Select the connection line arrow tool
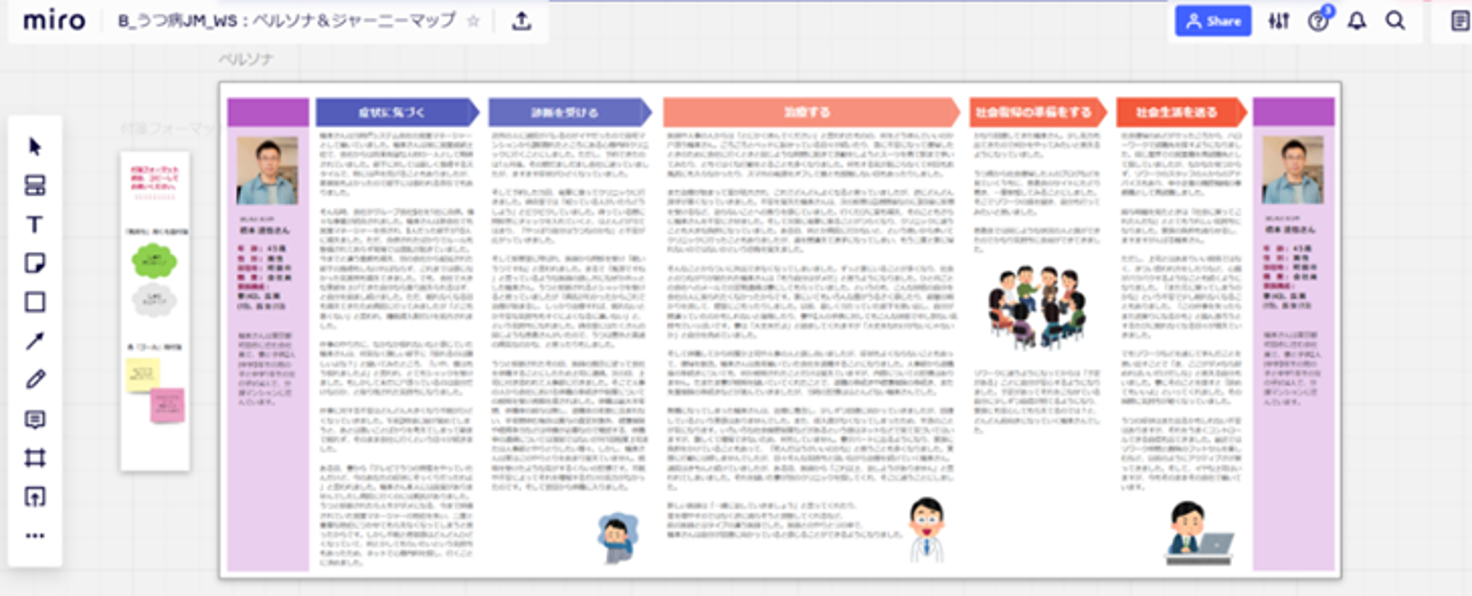 (x=35, y=341)
